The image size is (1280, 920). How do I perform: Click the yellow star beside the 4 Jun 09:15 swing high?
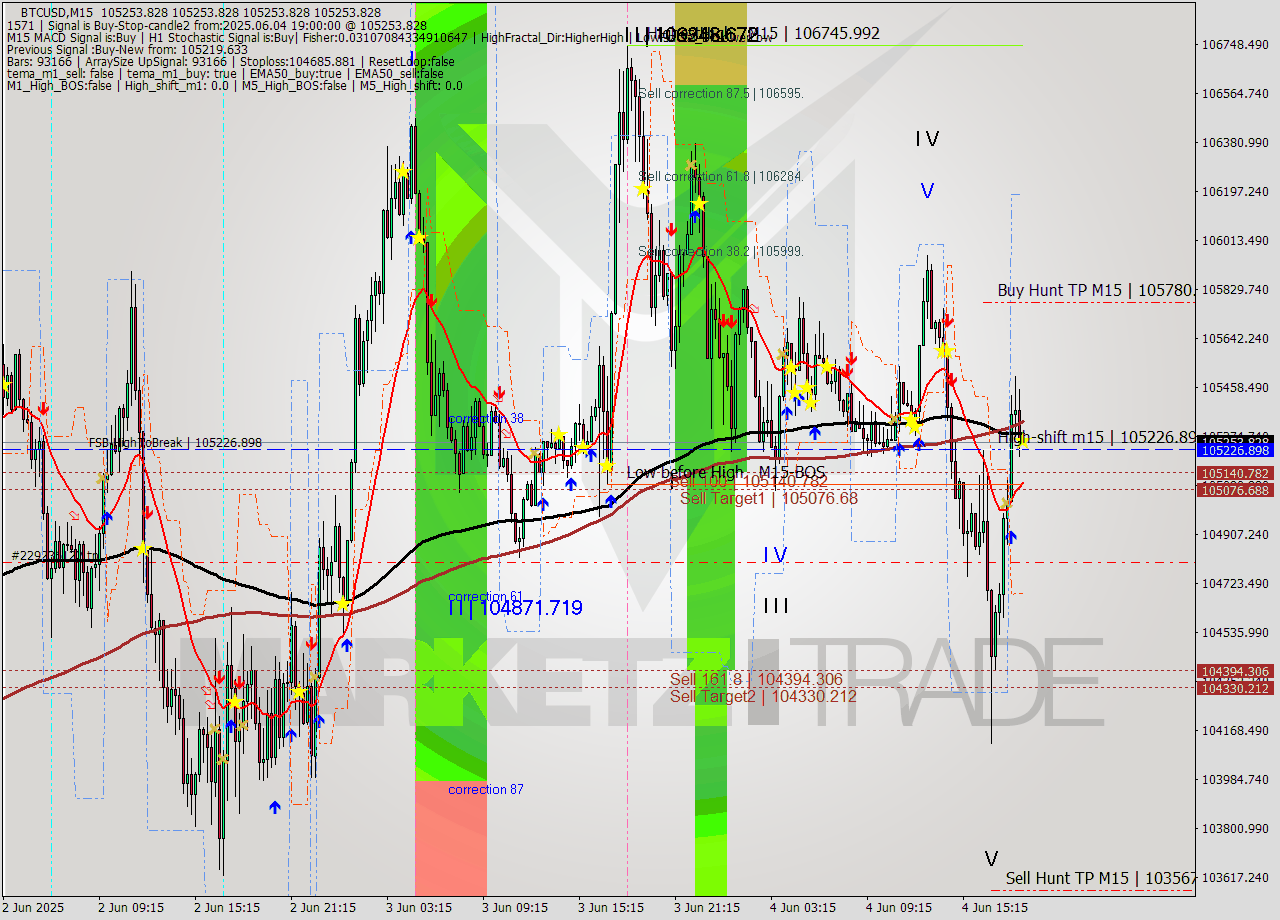(x=944, y=351)
